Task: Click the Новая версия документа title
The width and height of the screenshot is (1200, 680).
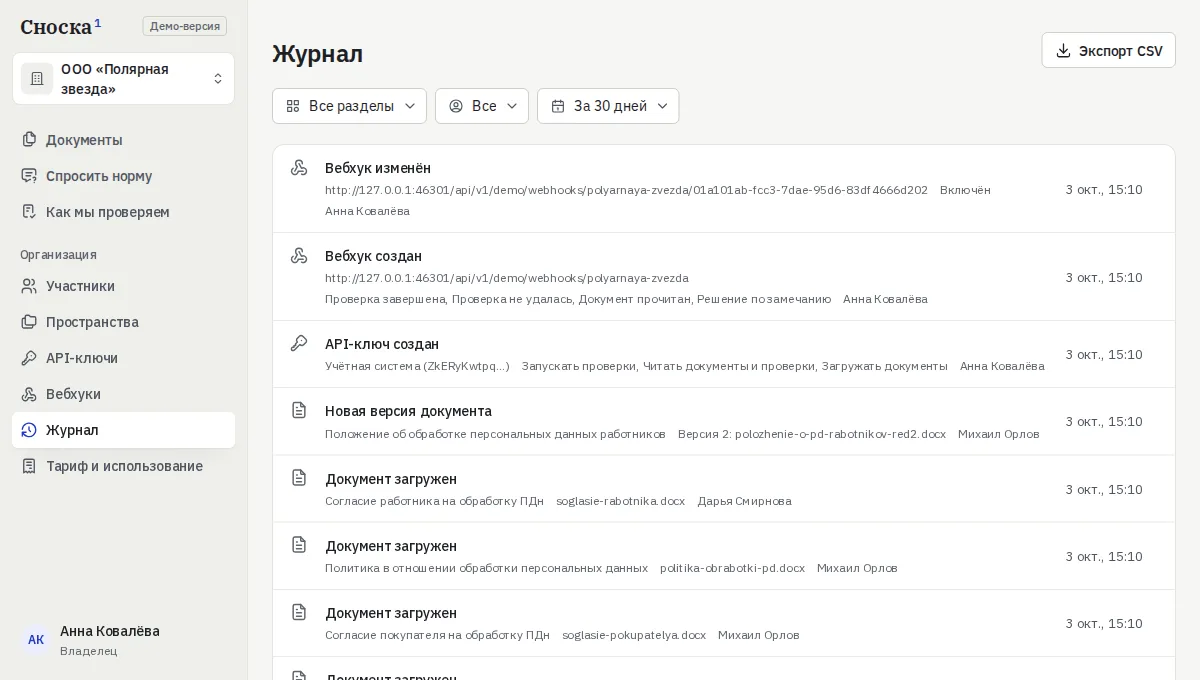Action: pos(408,411)
